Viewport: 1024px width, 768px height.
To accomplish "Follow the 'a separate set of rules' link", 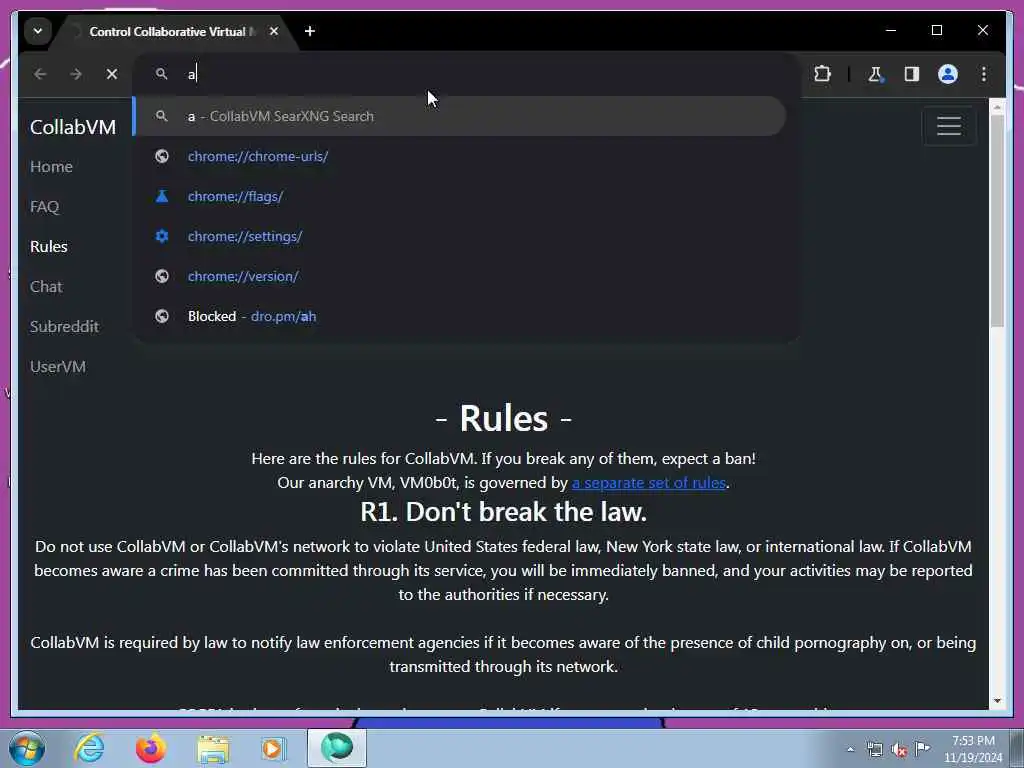I will pos(648,483).
